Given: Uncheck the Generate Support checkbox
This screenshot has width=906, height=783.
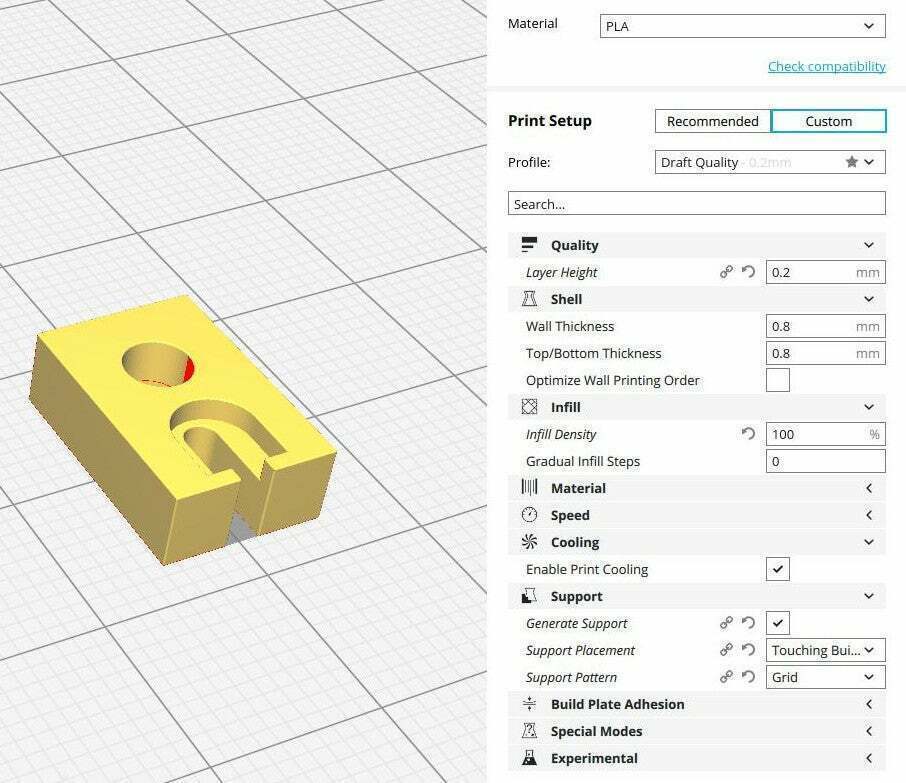Looking at the screenshot, I should 778,623.
